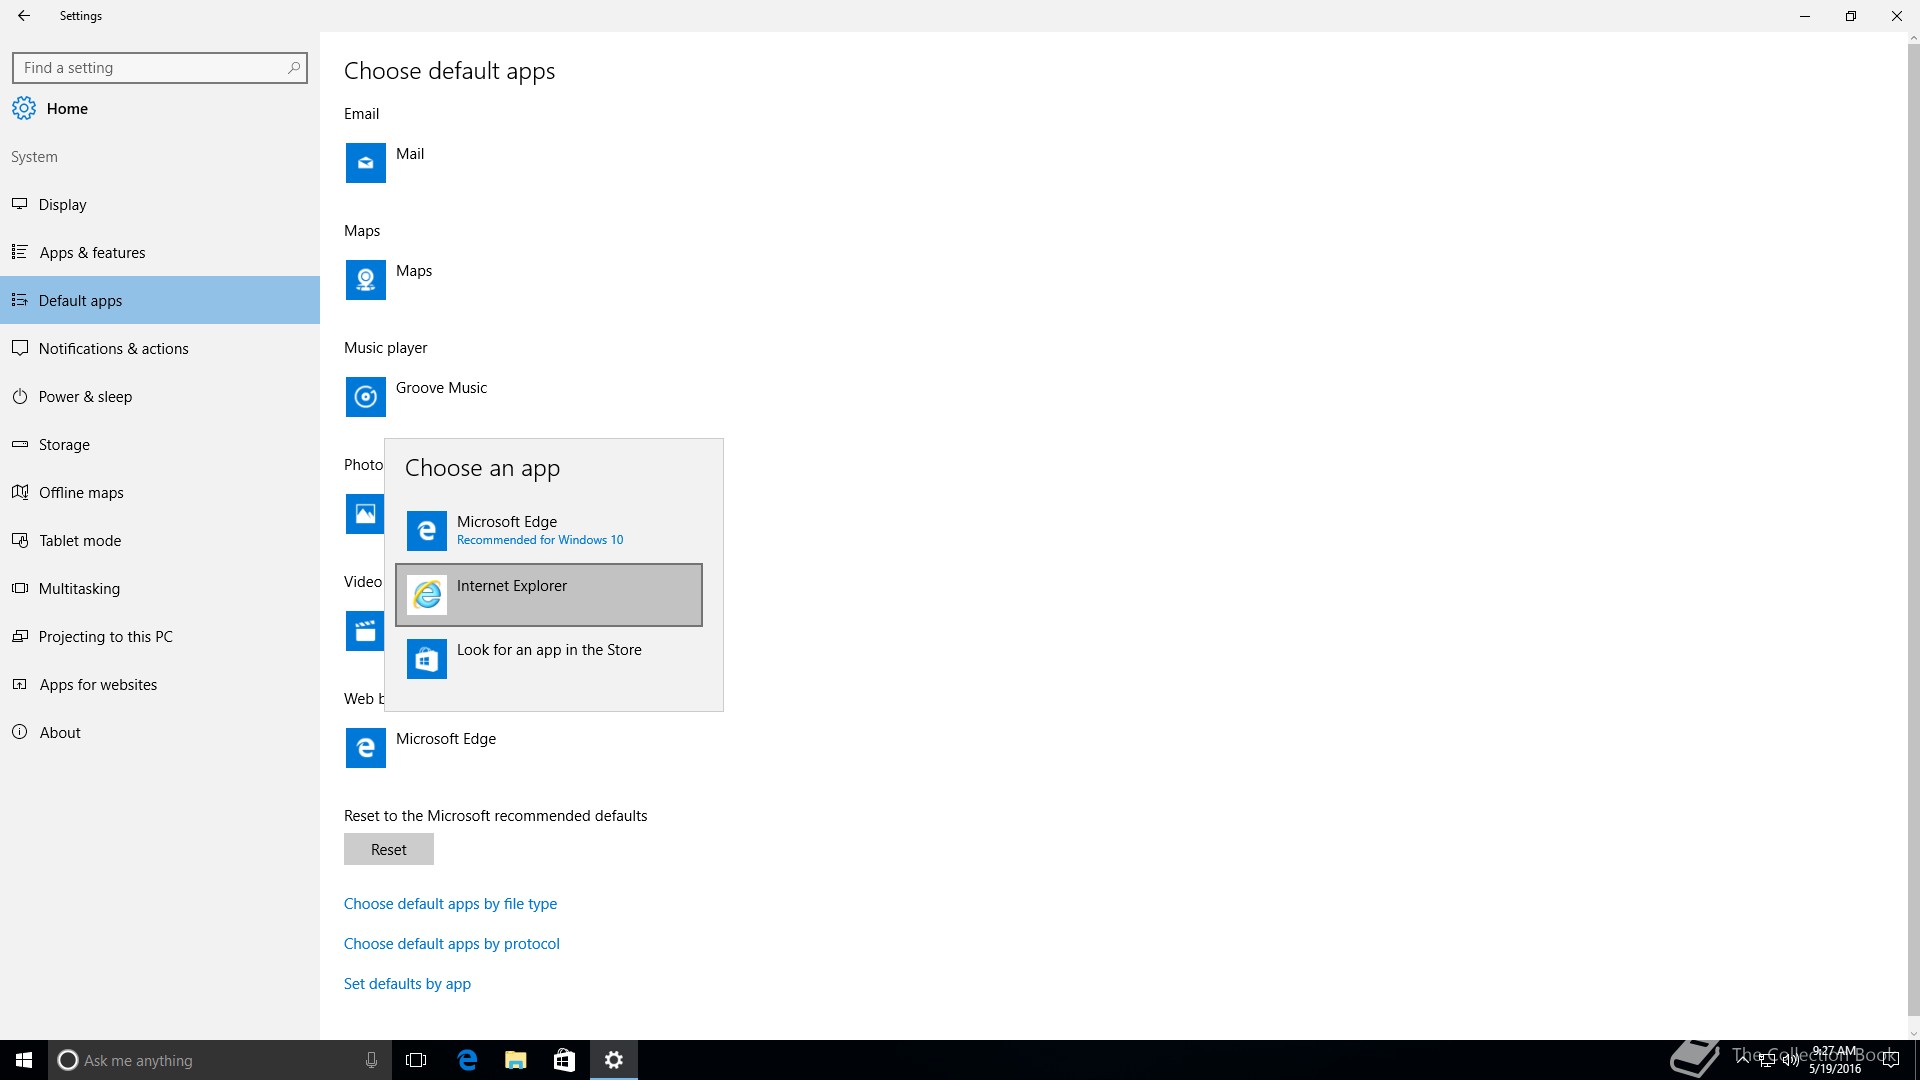Click the Home gear icon
Viewport: 1920px width, 1080px height.
pyautogui.click(x=24, y=108)
